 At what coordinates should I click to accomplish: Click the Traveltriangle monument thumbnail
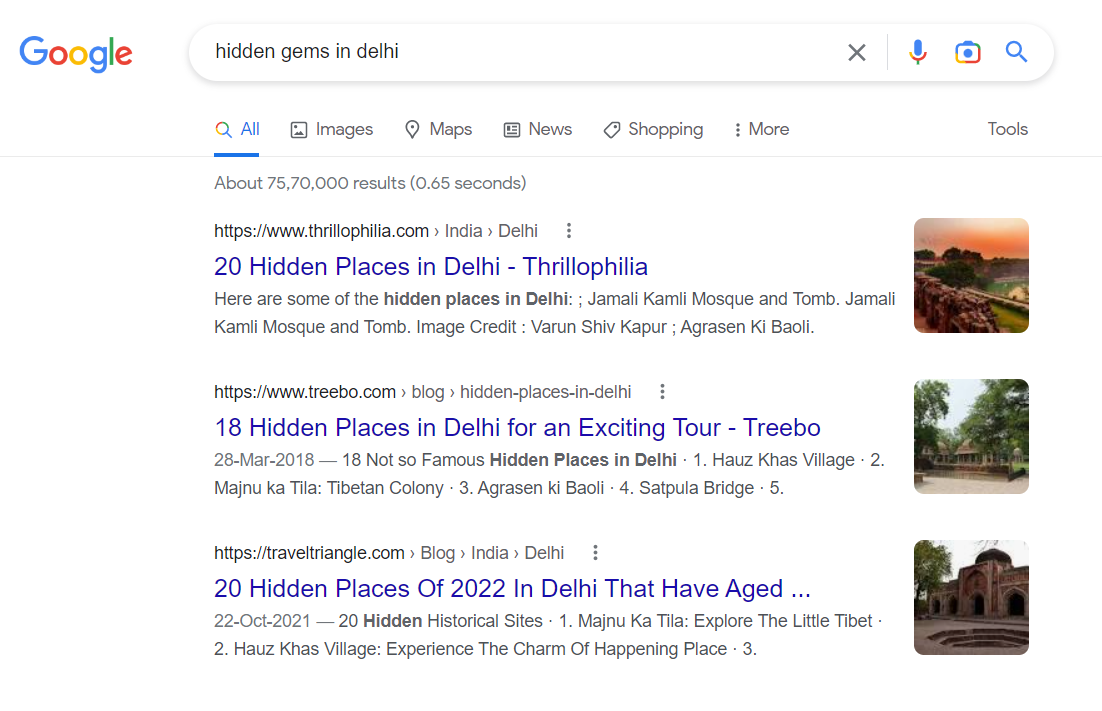click(971, 597)
